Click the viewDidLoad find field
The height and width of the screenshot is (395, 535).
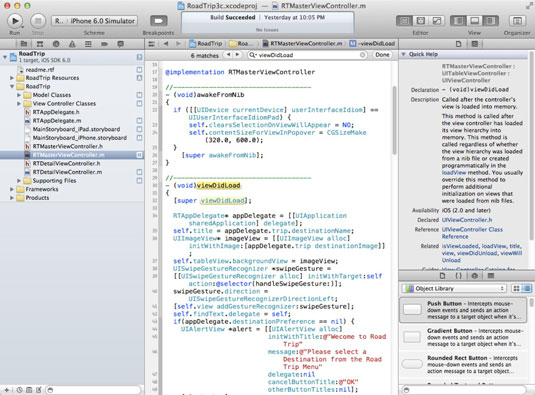308,55
